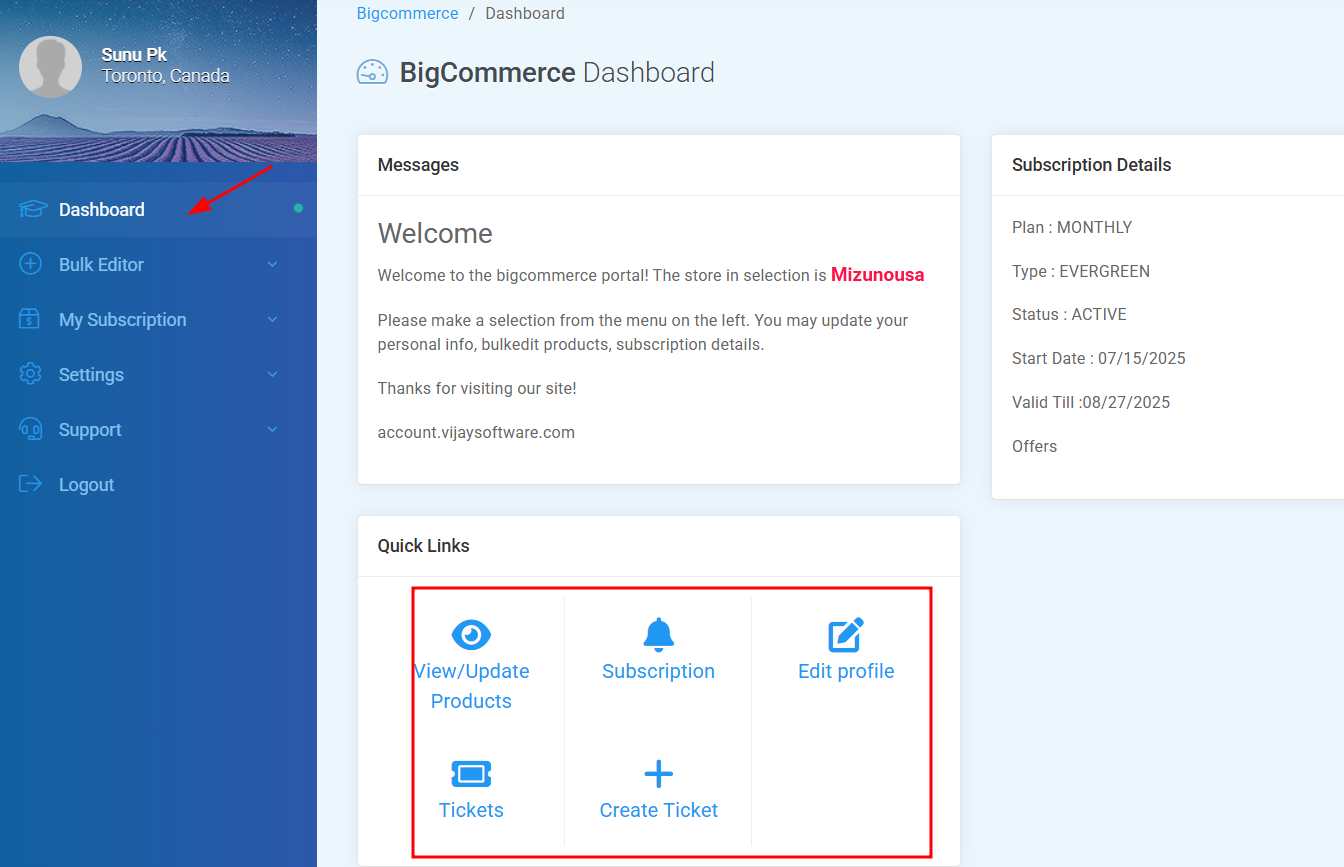The image size is (1344, 867).
Task: Click the Thanks for visiting our site text
Action: (x=477, y=388)
